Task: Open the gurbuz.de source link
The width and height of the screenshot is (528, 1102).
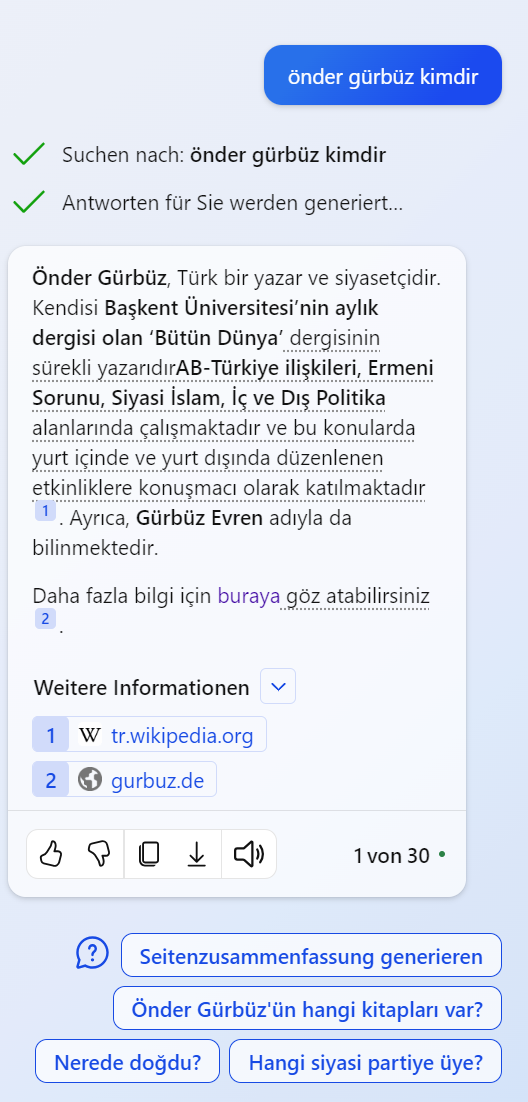Action: [157, 780]
